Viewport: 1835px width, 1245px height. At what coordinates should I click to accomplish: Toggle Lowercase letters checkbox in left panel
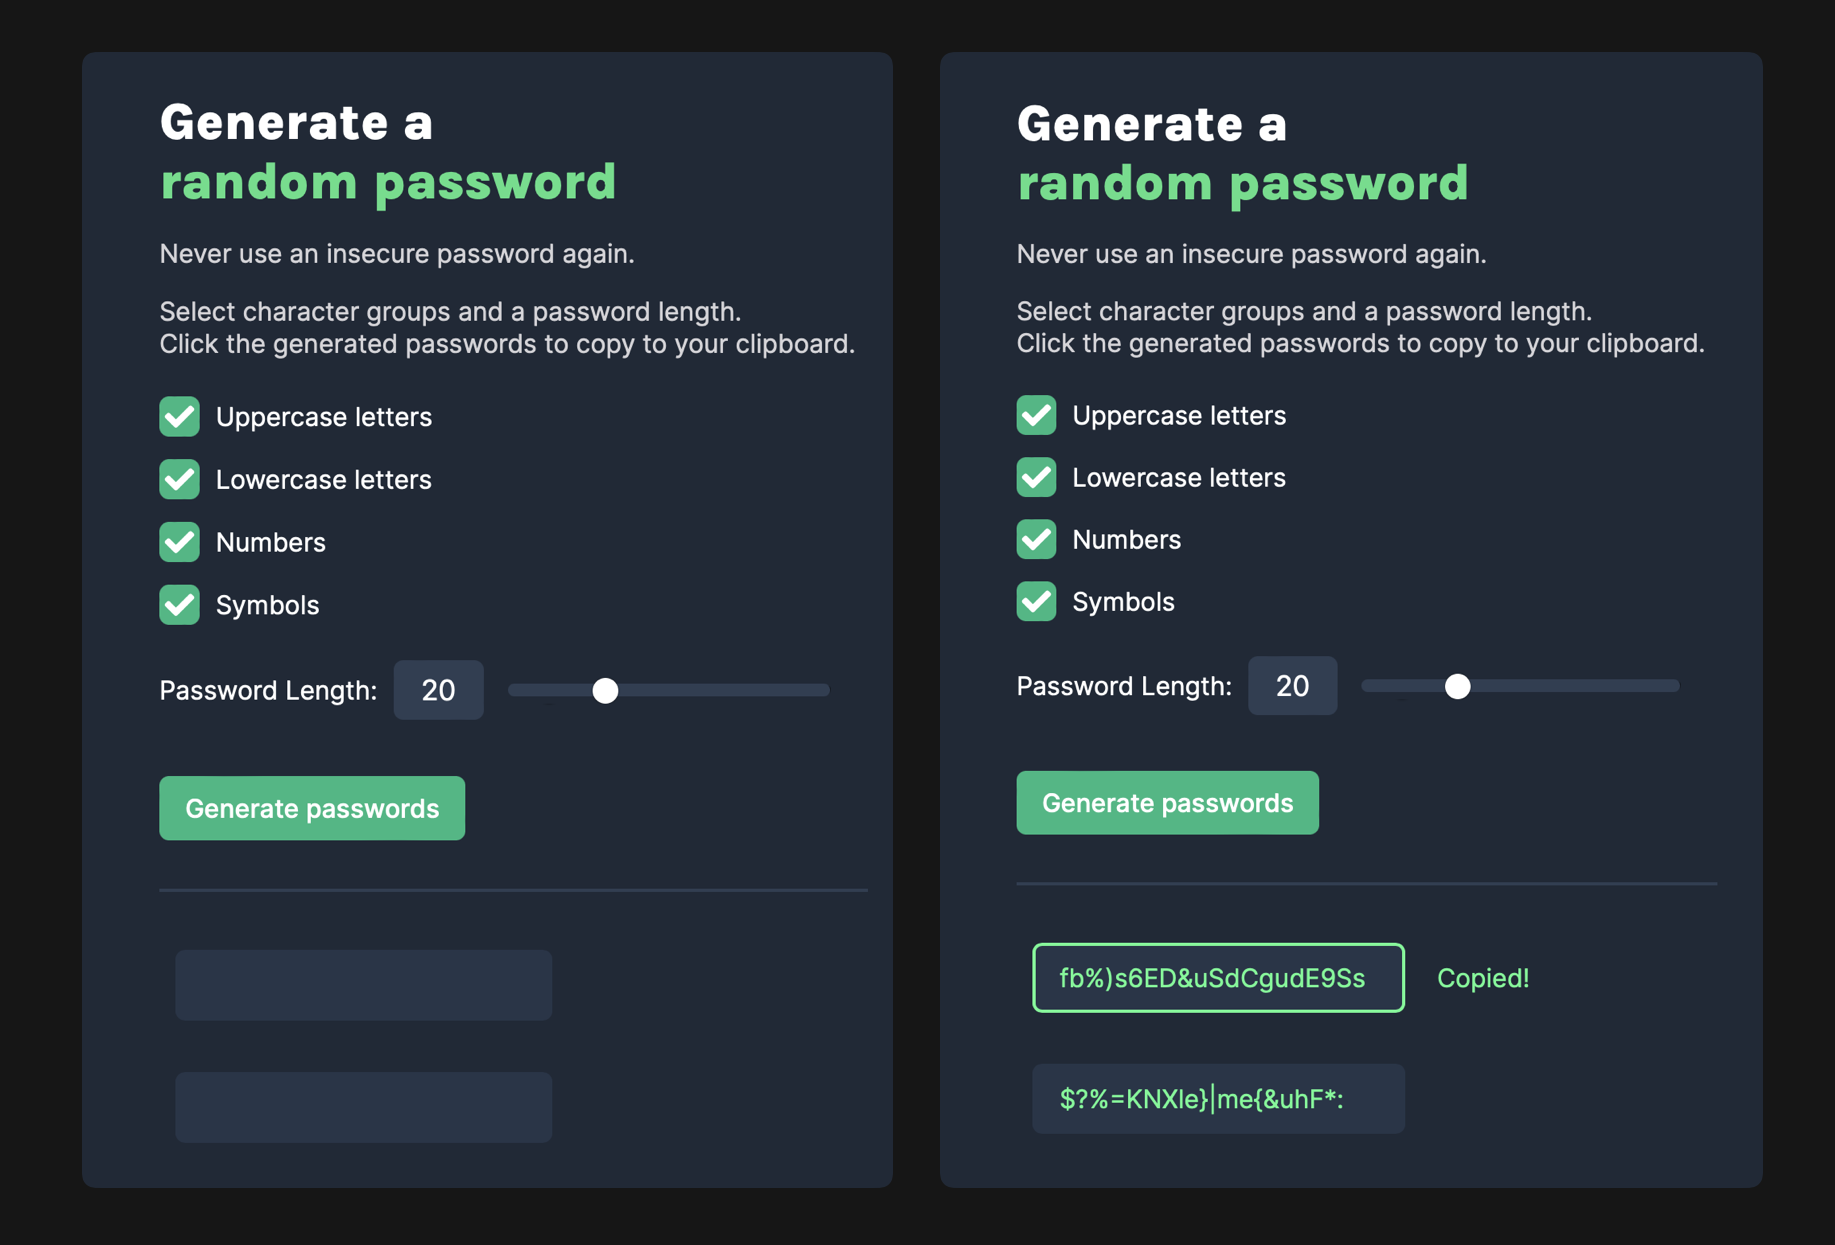[x=180, y=479]
